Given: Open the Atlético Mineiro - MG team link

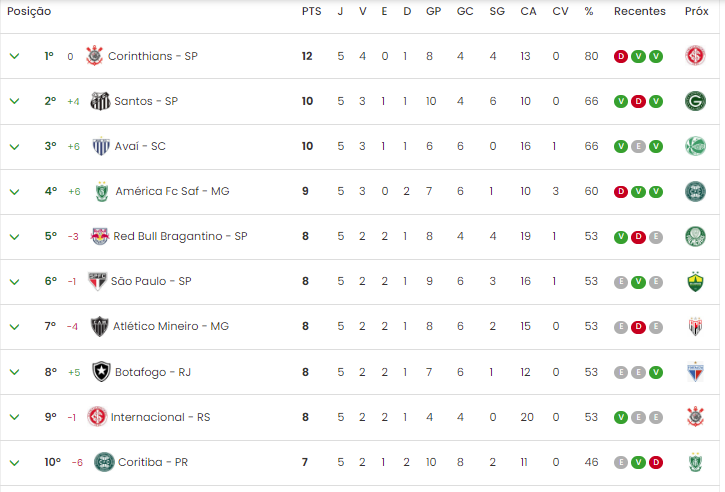Looking at the screenshot, I should point(171,326).
